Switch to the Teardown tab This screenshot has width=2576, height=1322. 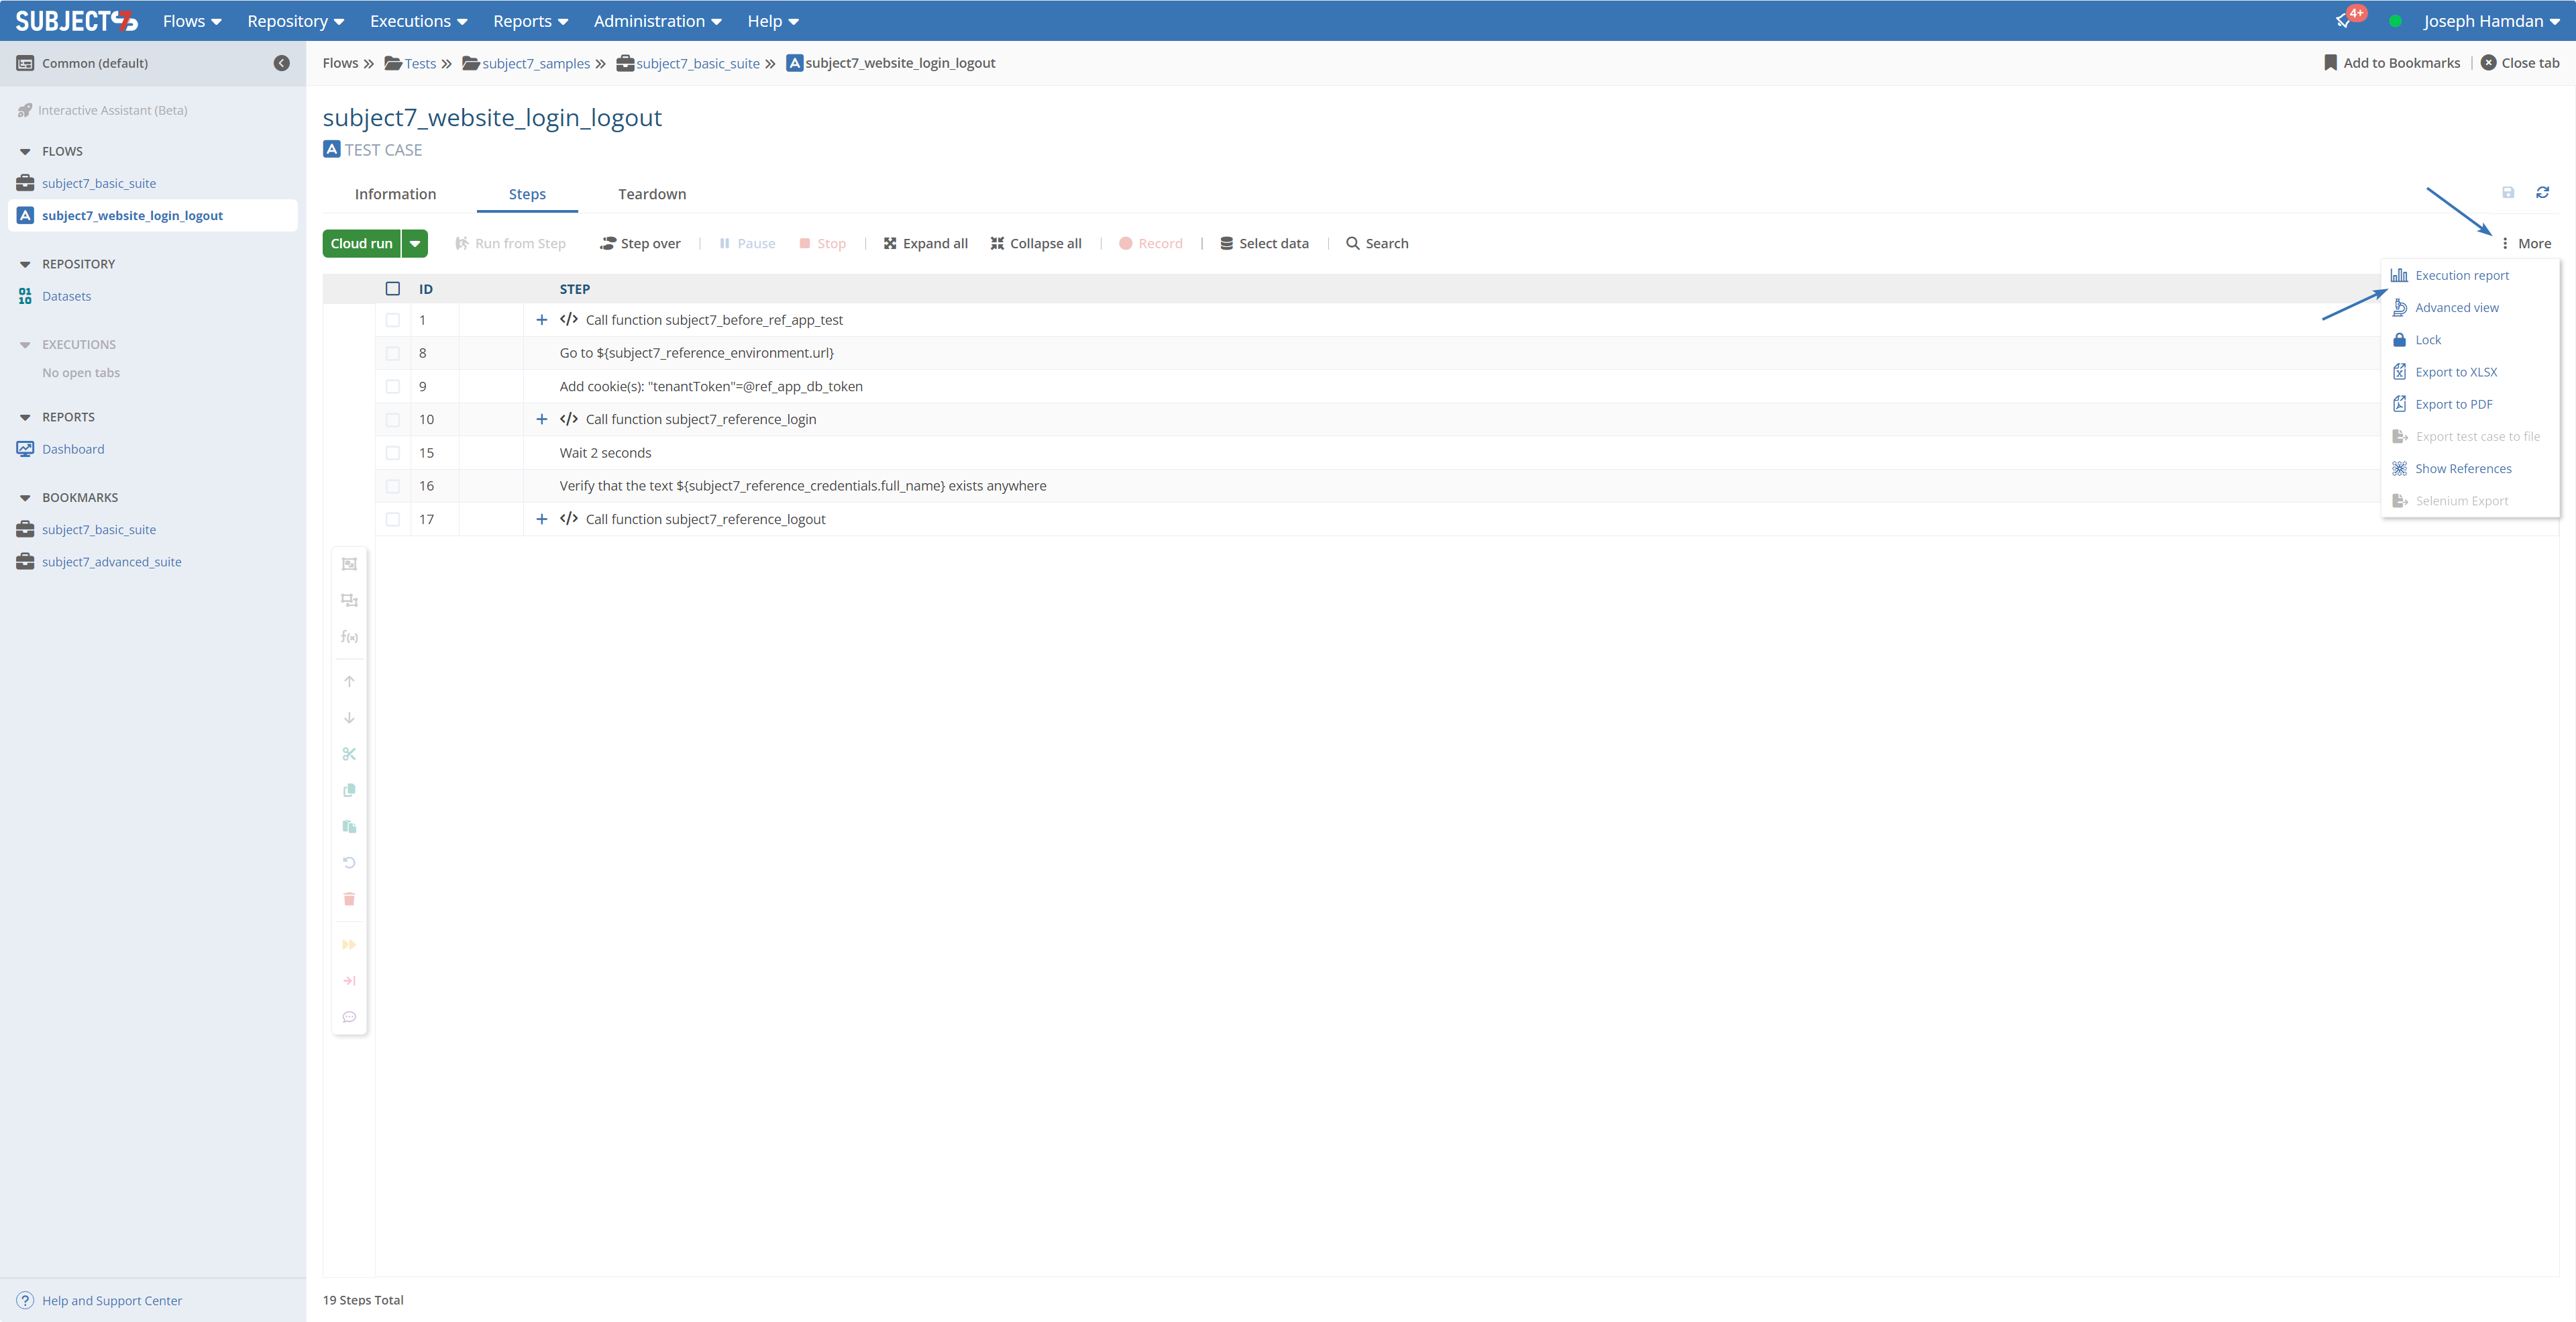tap(652, 194)
